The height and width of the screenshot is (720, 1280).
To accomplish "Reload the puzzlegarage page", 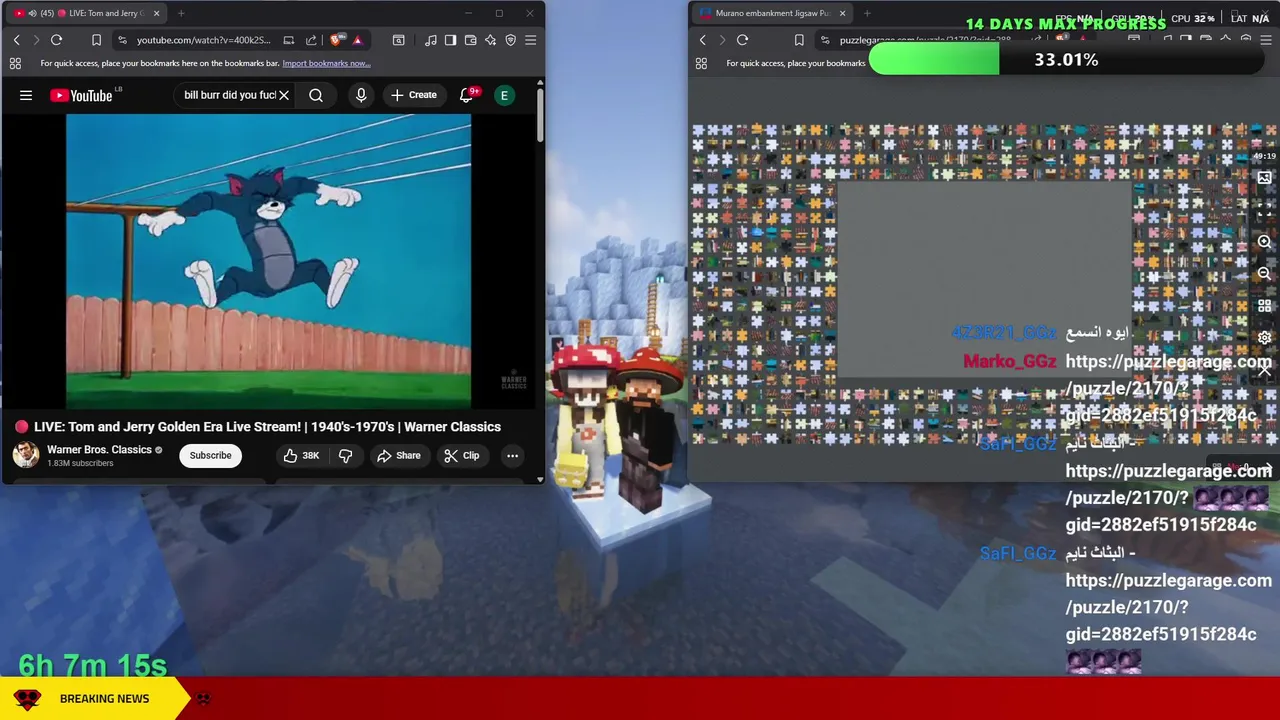I will [x=742, y=40].
